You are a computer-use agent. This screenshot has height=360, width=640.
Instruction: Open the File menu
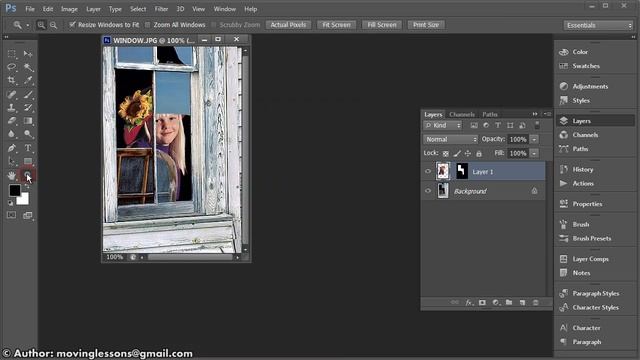click(x=30, y=9)
